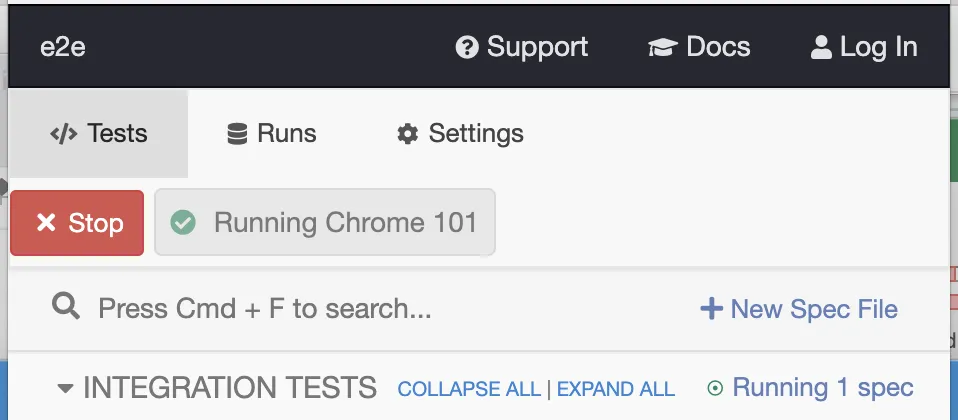Click the green checkmark browser status icon
Screen dimensions: 958x420
click(183, 222)
